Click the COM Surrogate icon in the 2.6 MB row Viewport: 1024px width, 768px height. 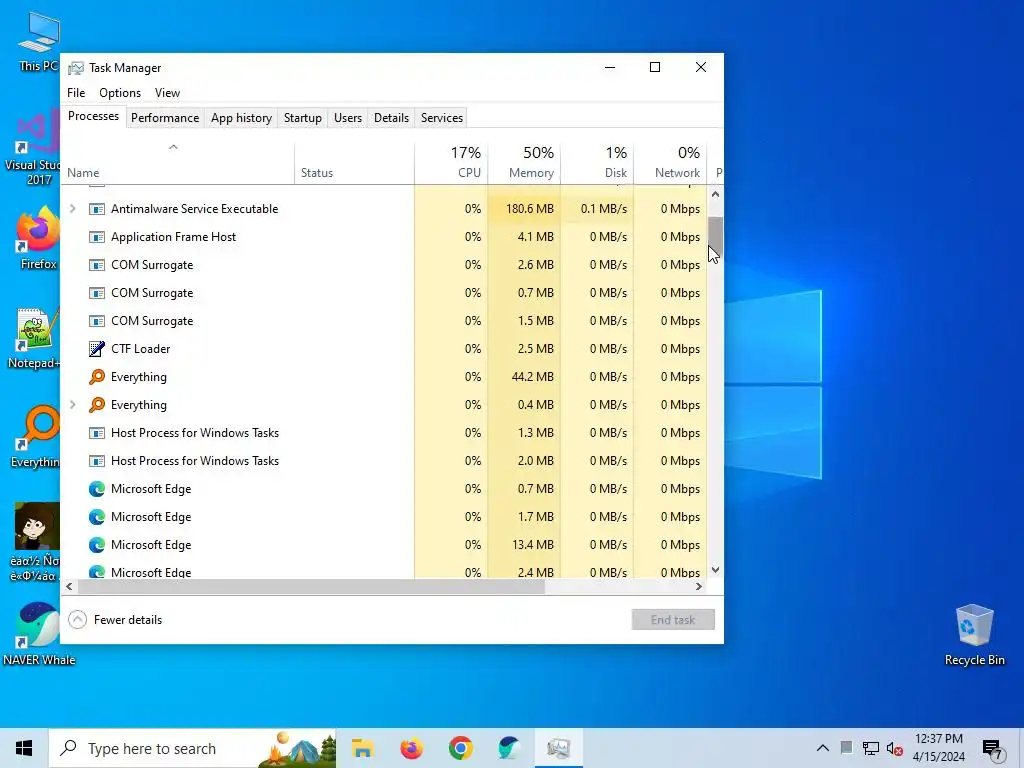tap(97, 265)
